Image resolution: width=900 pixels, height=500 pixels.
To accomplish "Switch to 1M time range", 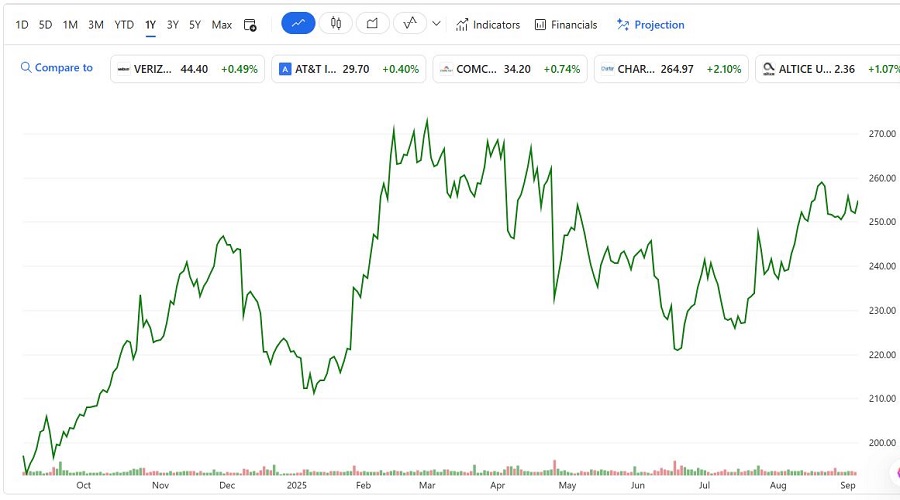I will click(x=70, y=25).
